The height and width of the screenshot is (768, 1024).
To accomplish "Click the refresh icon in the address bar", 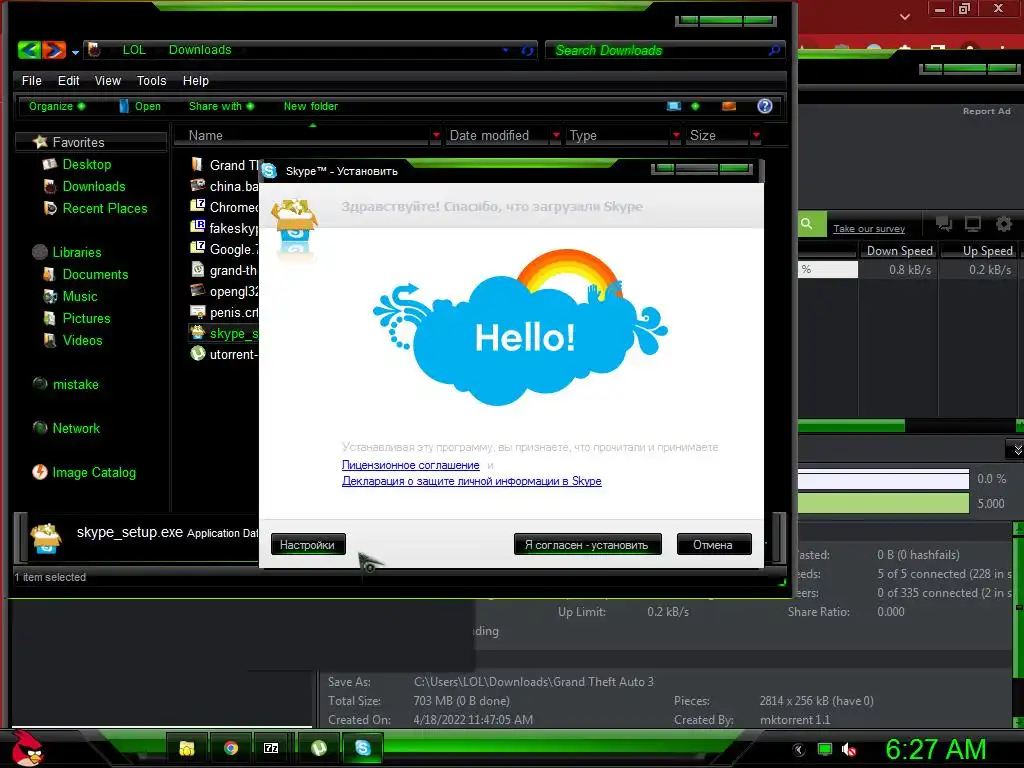I will (x=527, y=50).
